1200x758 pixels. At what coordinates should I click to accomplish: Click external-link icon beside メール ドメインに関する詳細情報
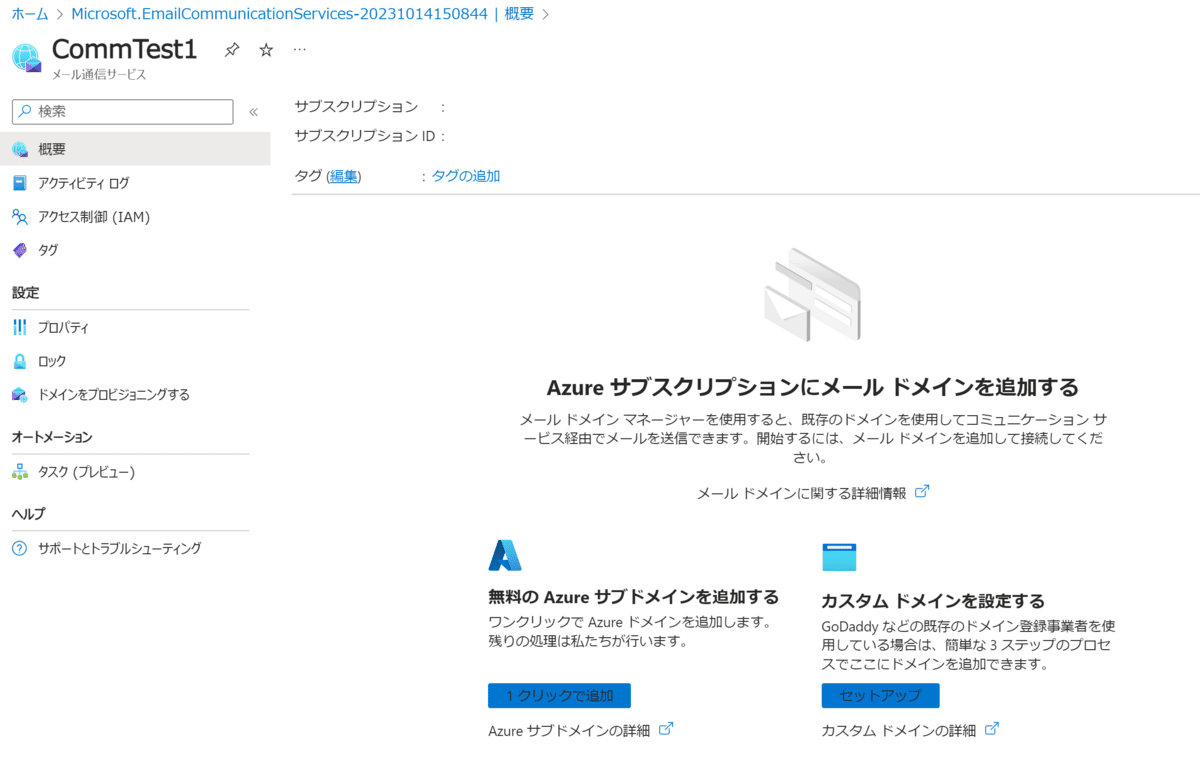click(x=922, y=491)
